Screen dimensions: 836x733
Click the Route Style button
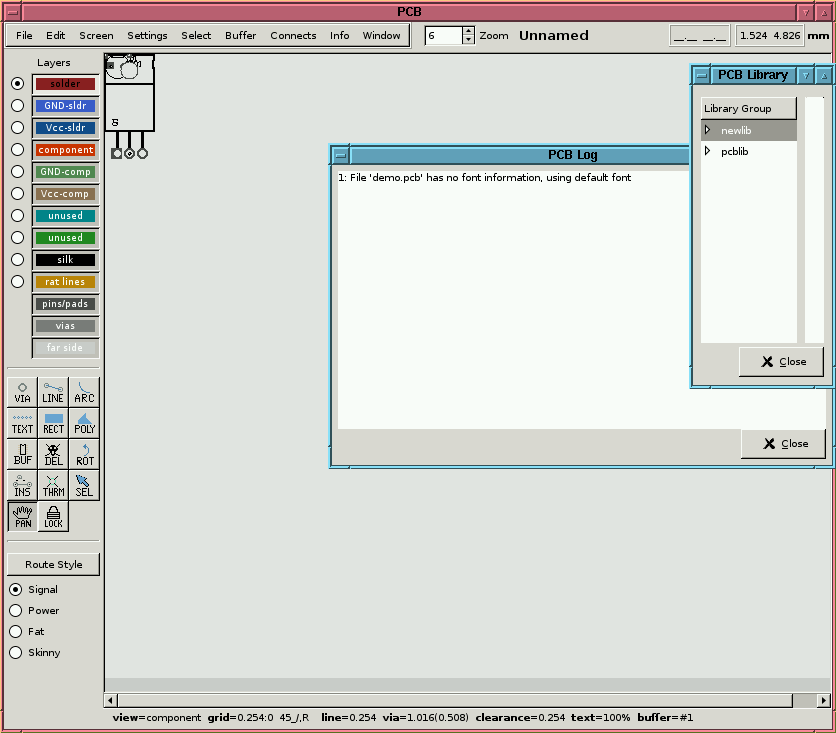(x=54, y=565)
